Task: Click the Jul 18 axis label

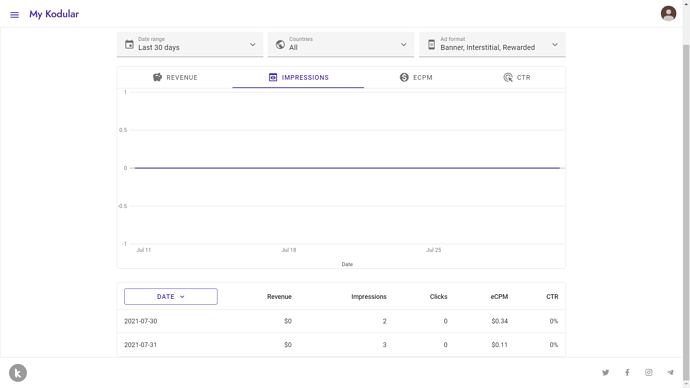Action: 289,250
